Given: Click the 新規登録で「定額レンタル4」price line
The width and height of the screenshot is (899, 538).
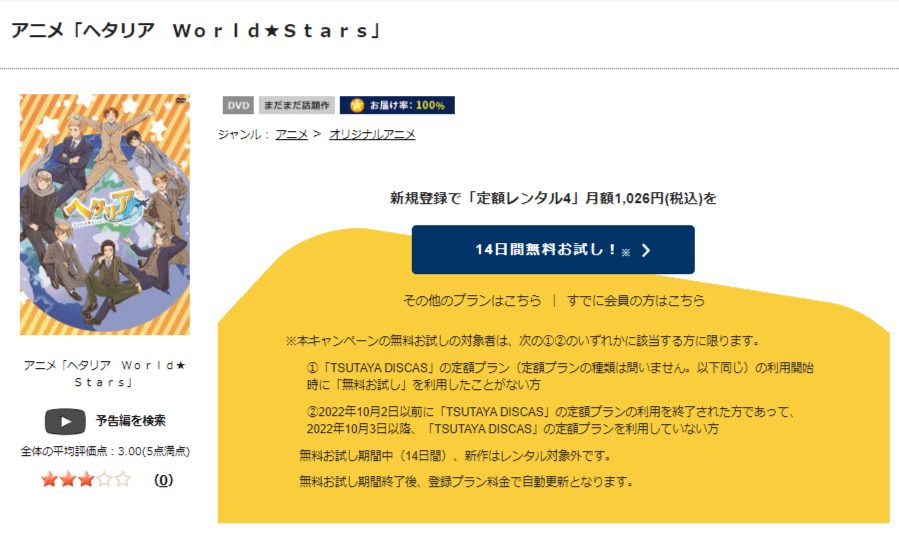Looking at the screenshot, I should click(553, 198).
